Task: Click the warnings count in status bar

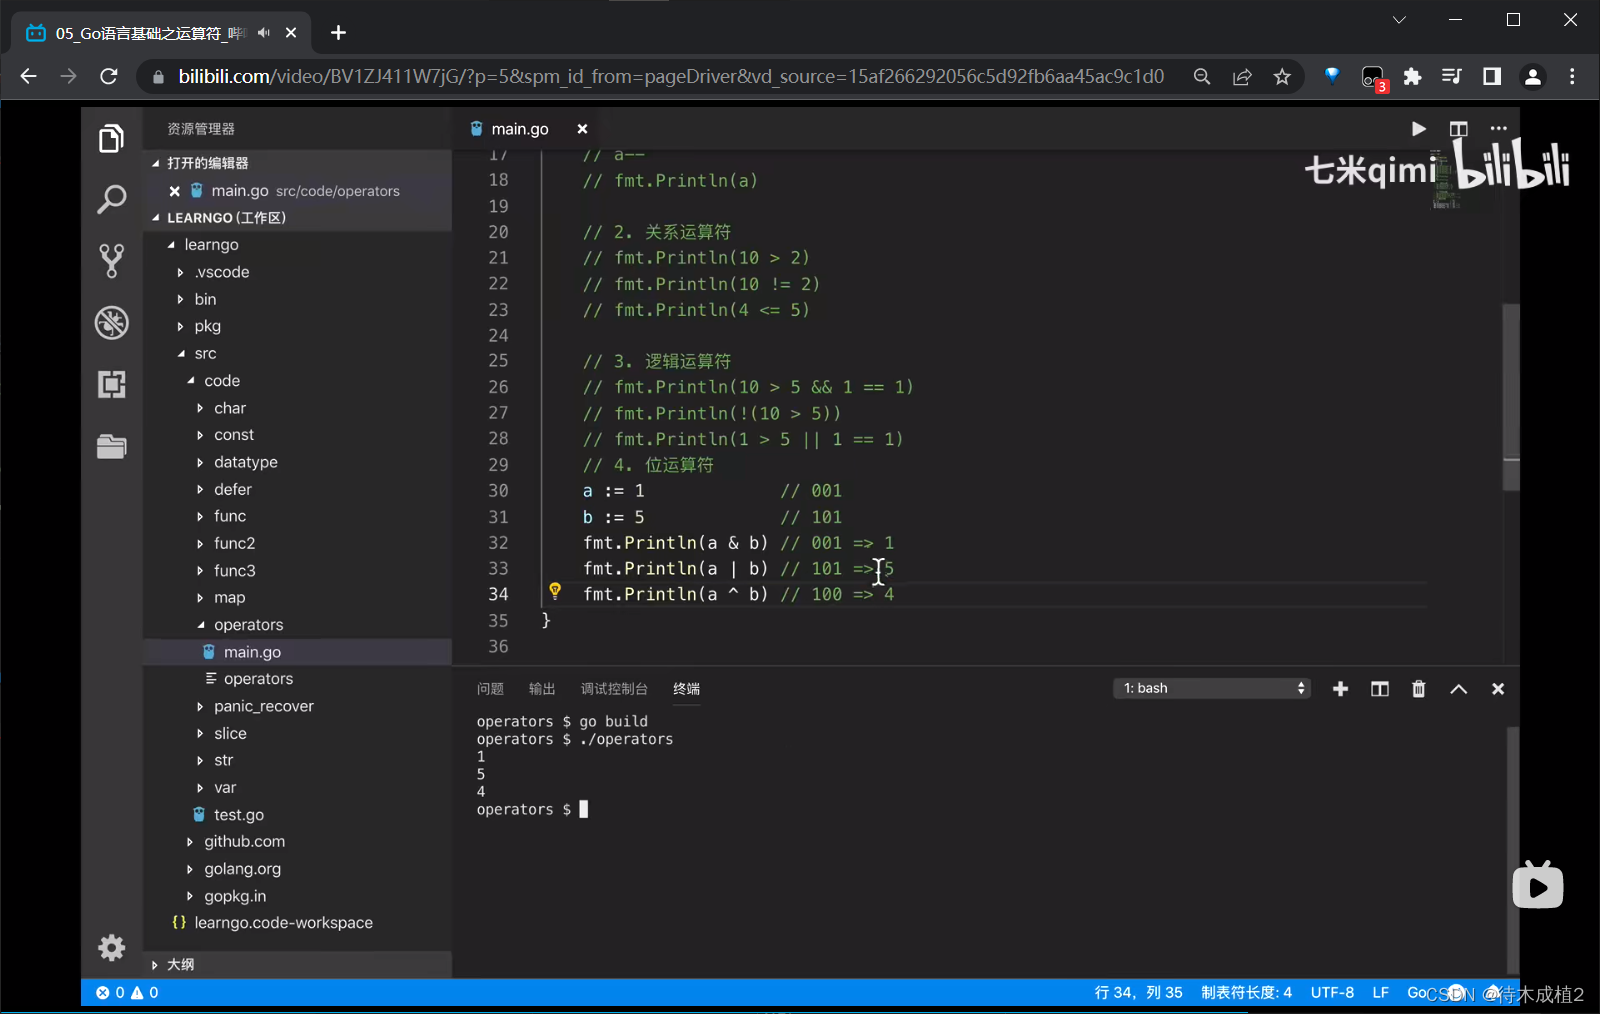Action: [145, 992]
